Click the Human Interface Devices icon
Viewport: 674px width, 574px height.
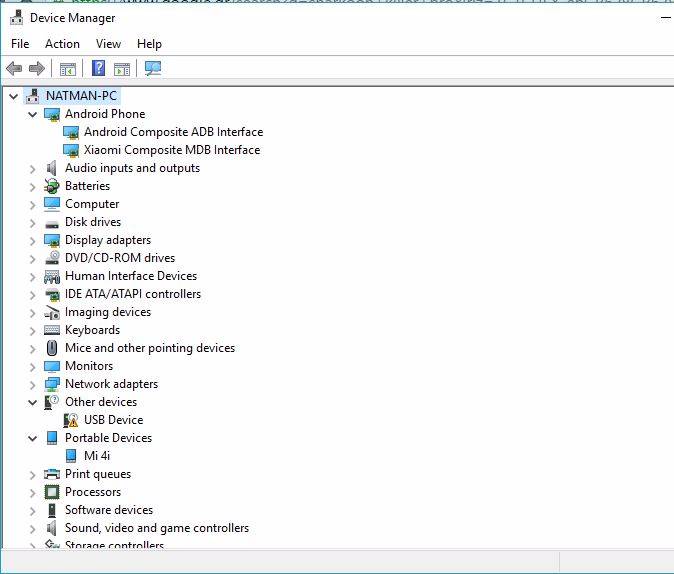tap(52, 276)
